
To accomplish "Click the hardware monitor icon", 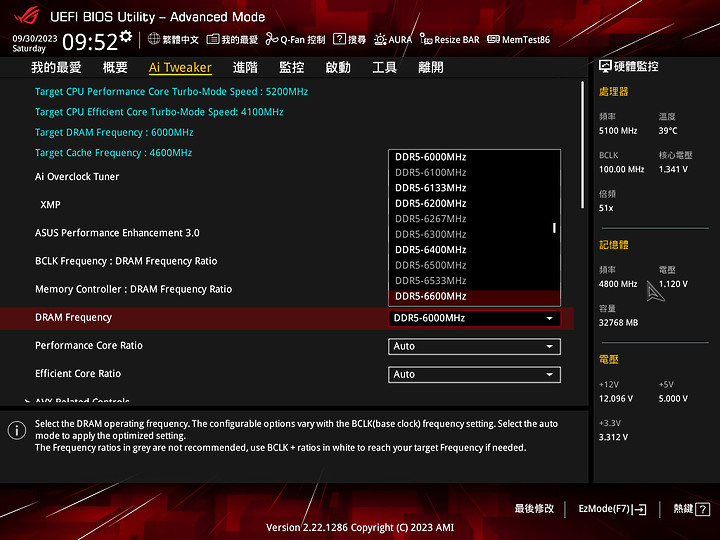I will coord(605,67).
